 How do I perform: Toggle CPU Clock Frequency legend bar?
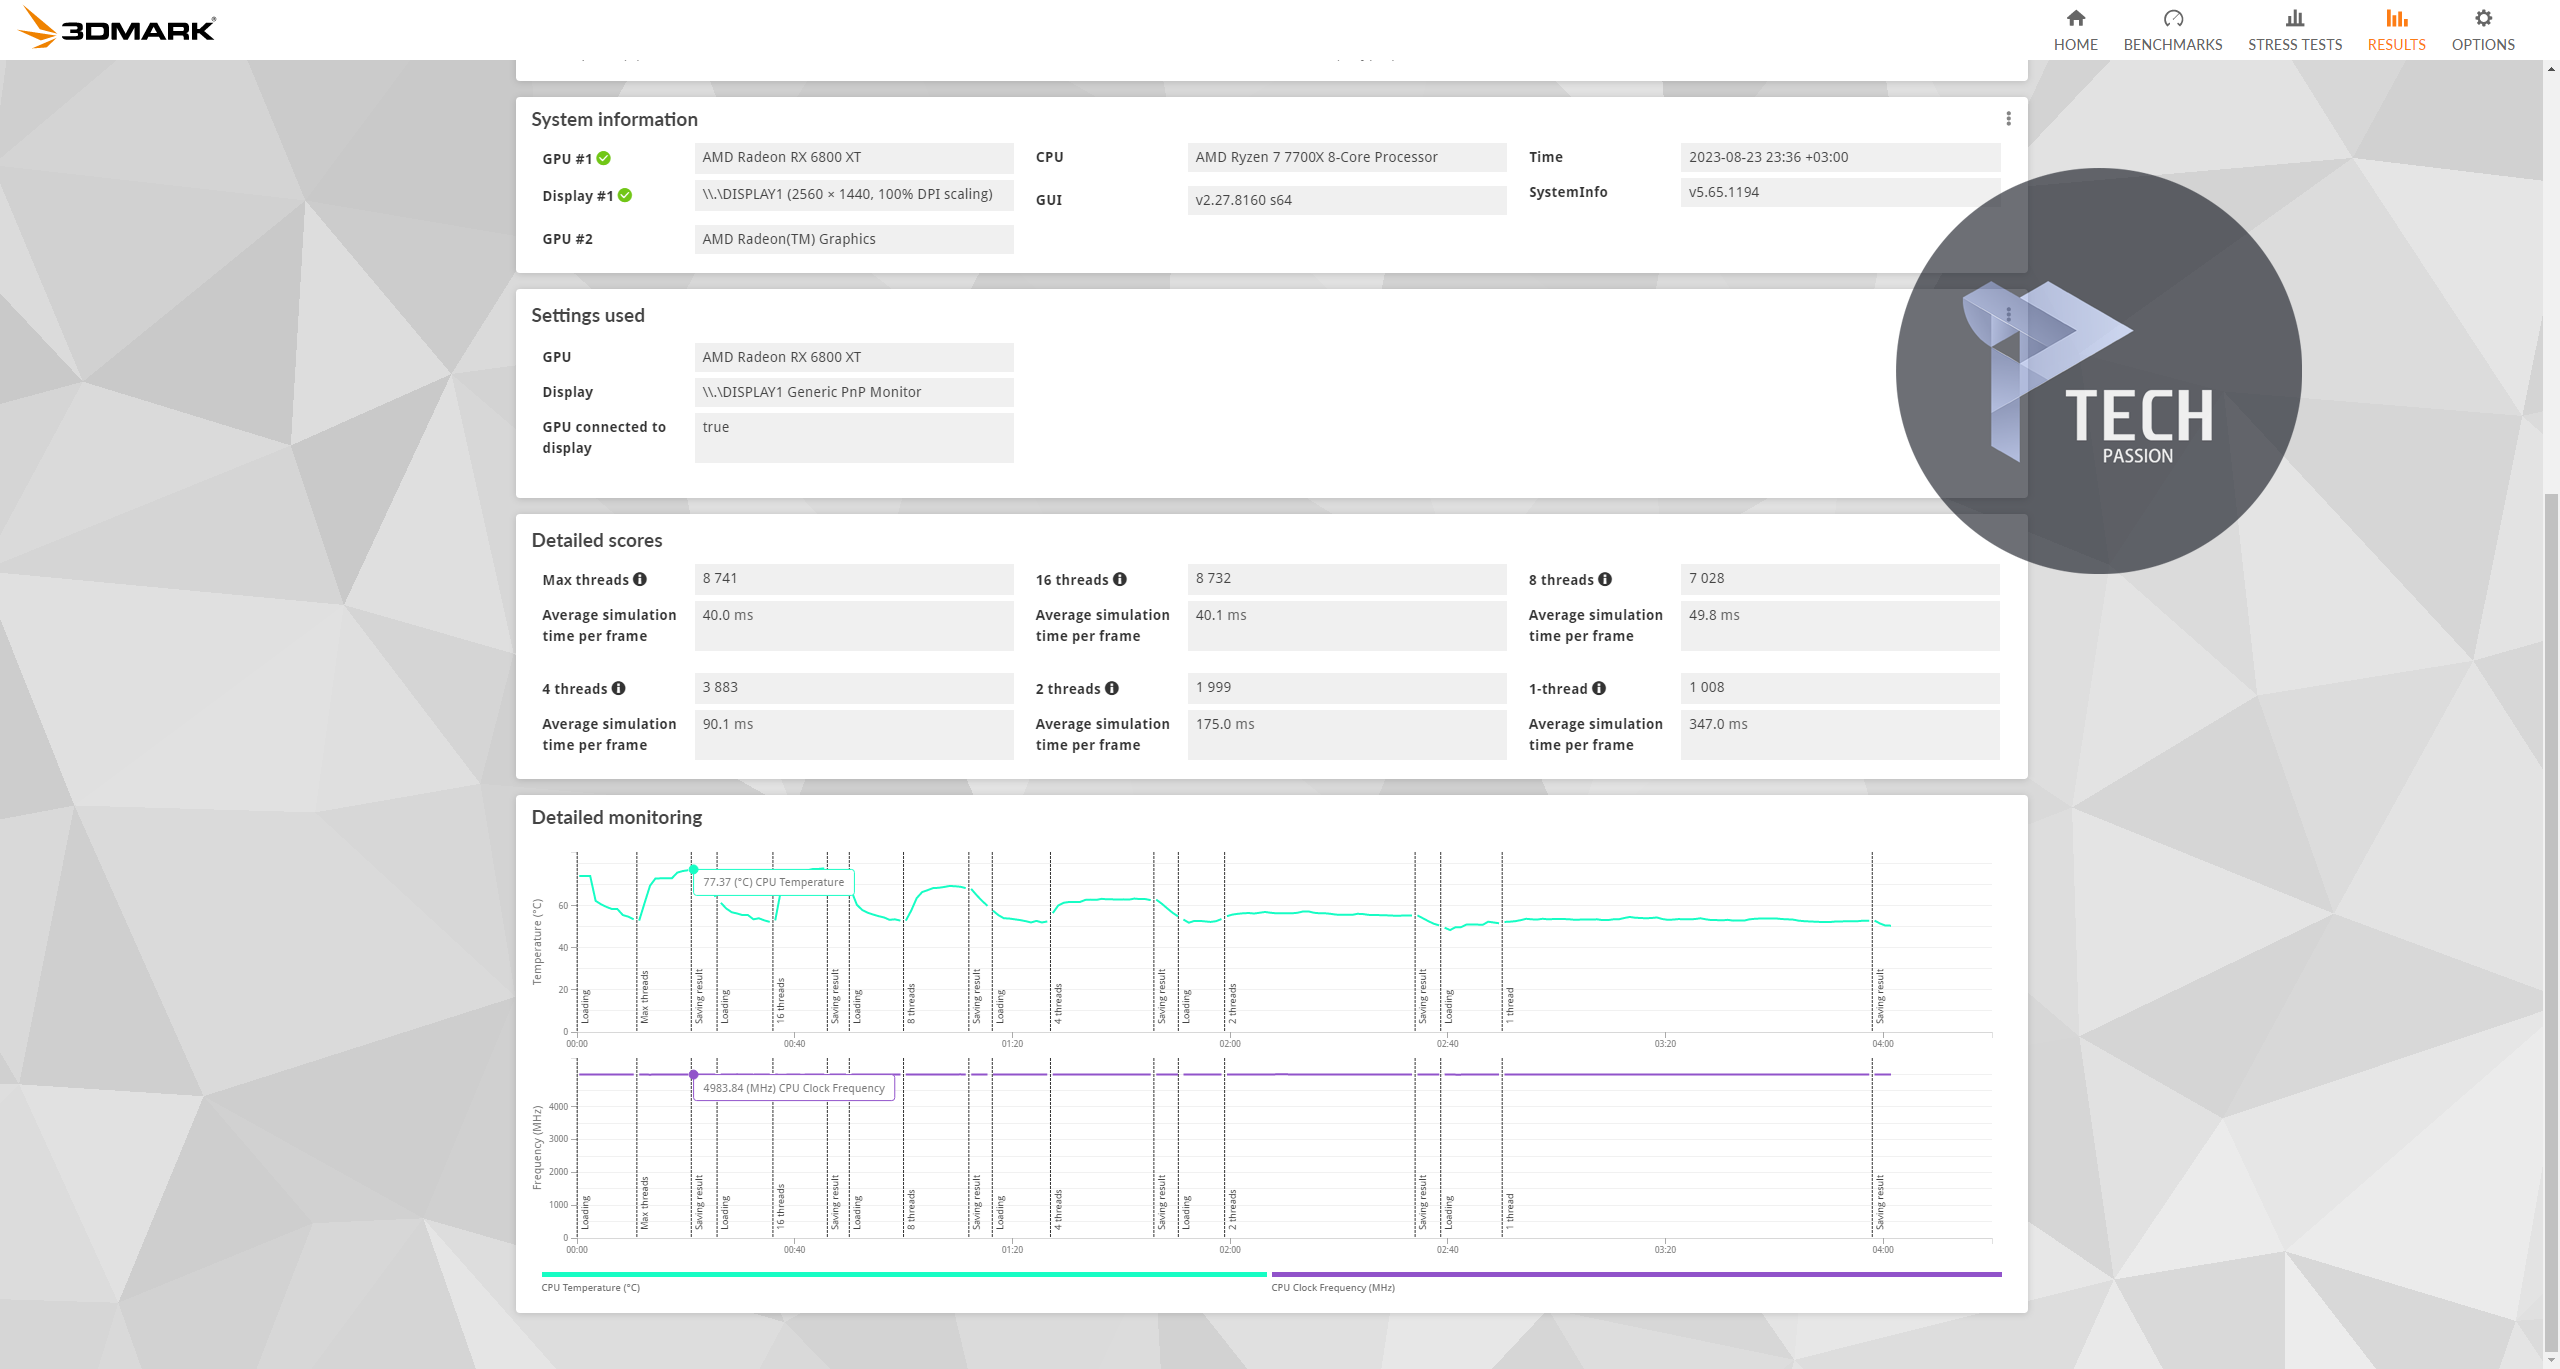click(1636, 1275)
